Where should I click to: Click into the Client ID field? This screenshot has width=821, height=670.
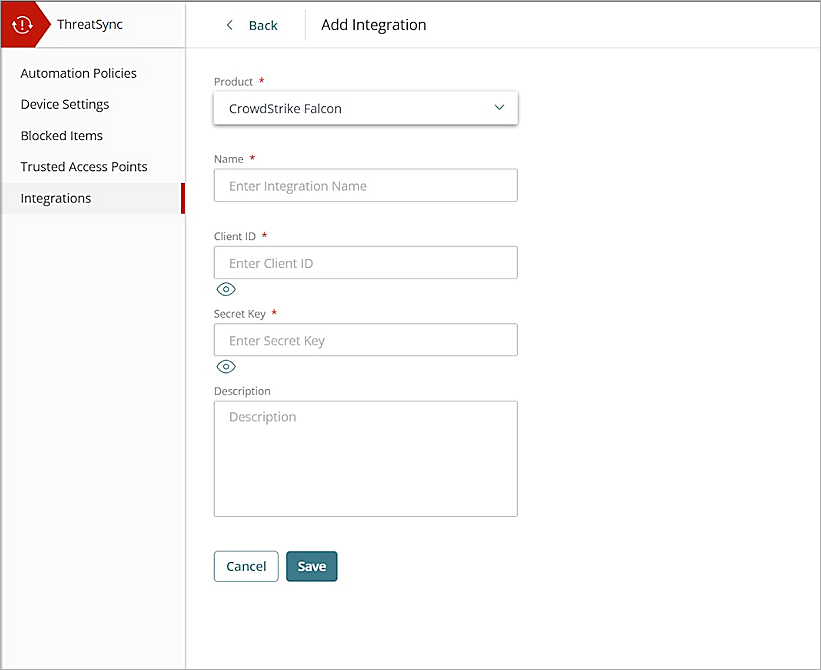click(x=365, y=263)
